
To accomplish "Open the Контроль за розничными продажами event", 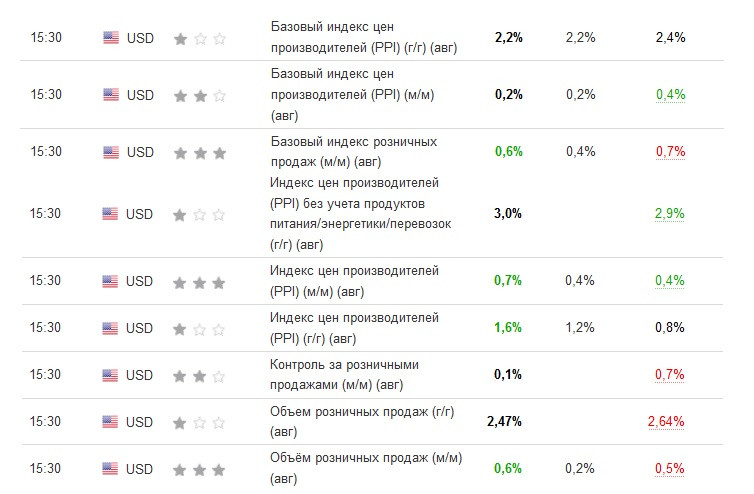I will [344, 375].
